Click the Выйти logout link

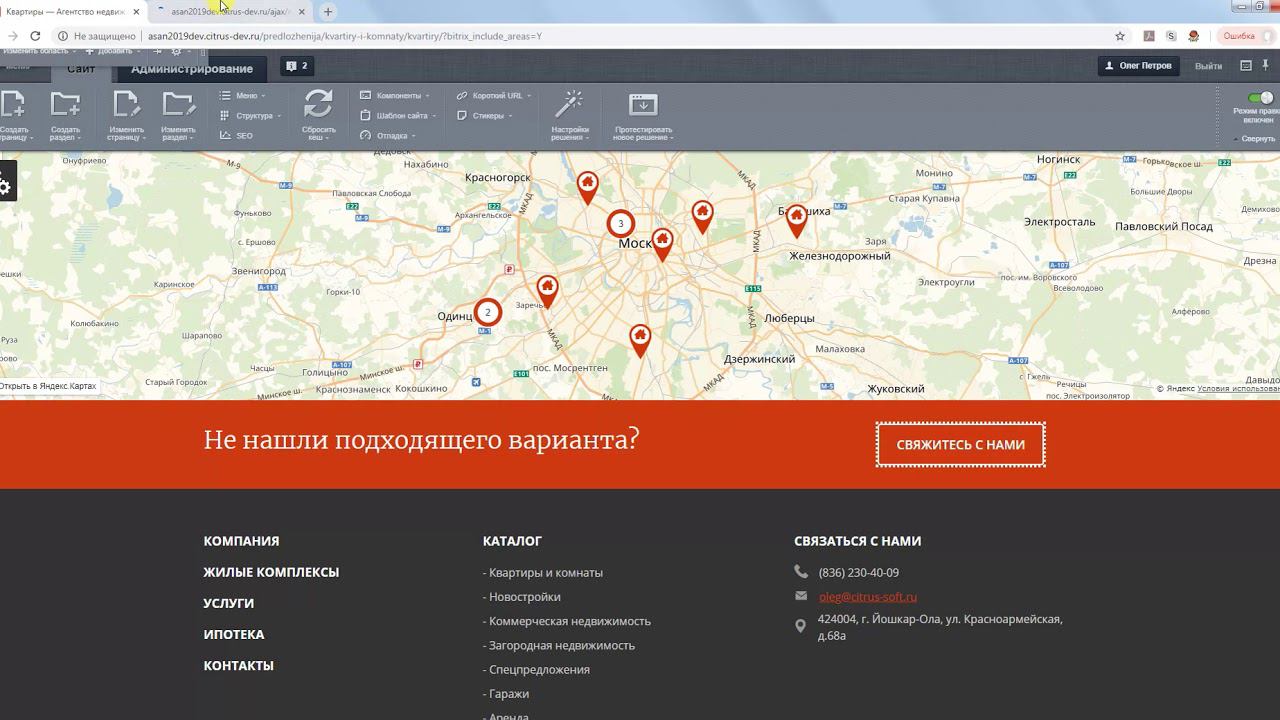coord(1208,66)
